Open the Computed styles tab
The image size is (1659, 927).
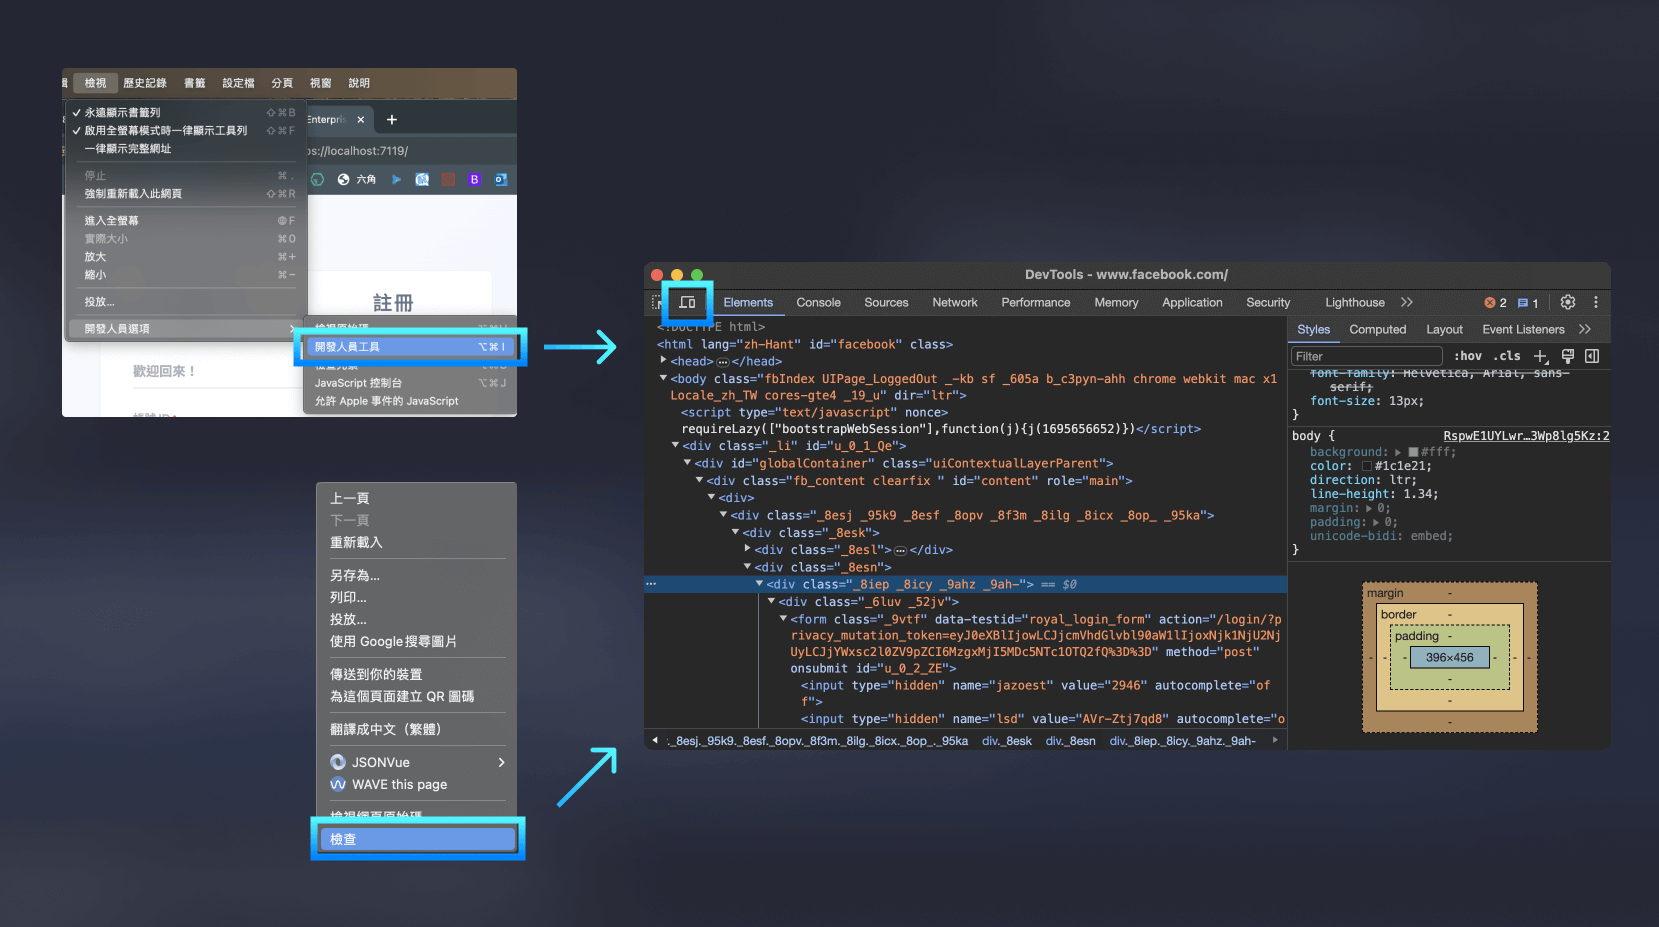click(1377, 329)
